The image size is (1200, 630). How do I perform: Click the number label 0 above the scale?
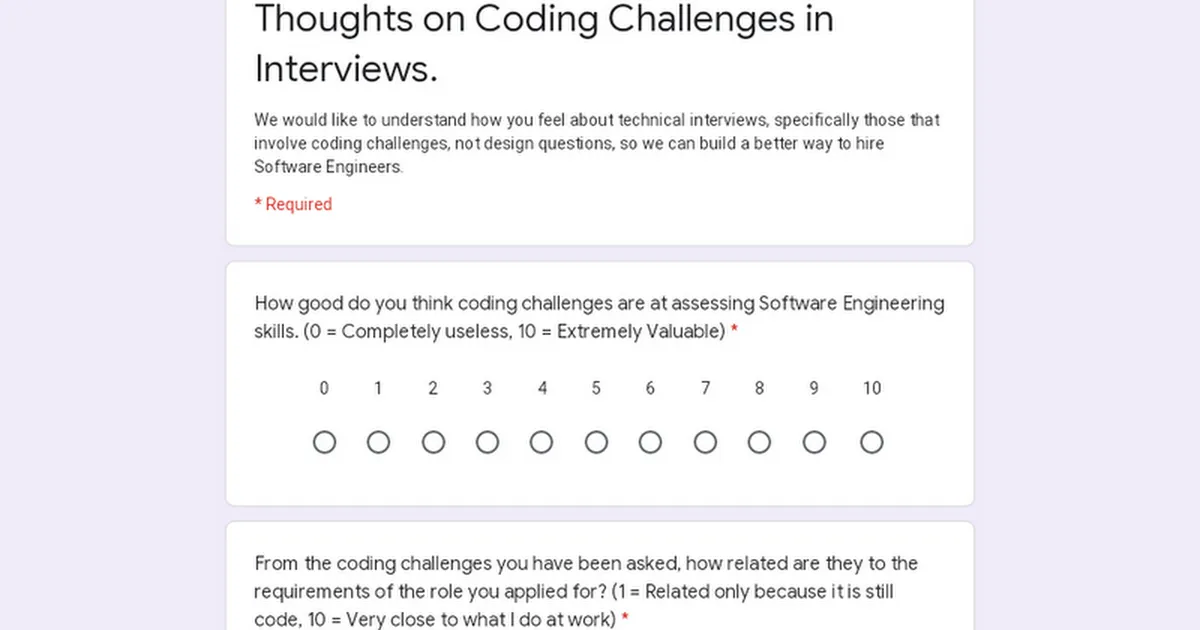click(324, 388)
